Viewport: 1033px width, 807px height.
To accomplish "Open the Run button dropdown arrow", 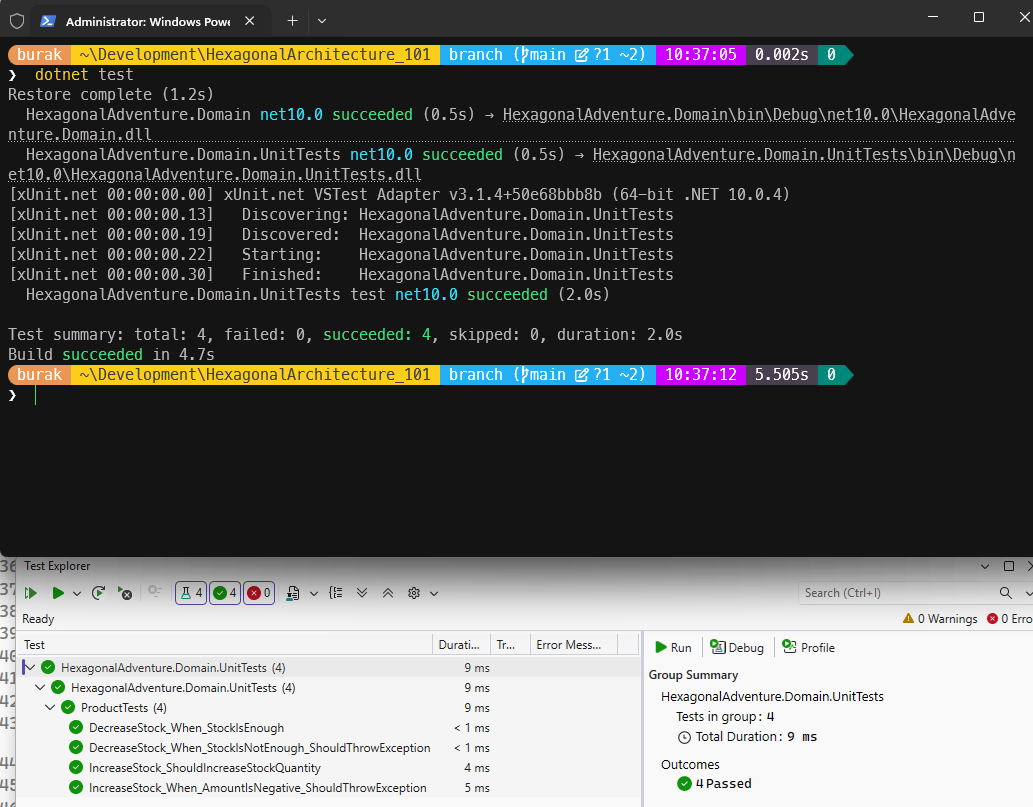I will click(x=77, y=593).
